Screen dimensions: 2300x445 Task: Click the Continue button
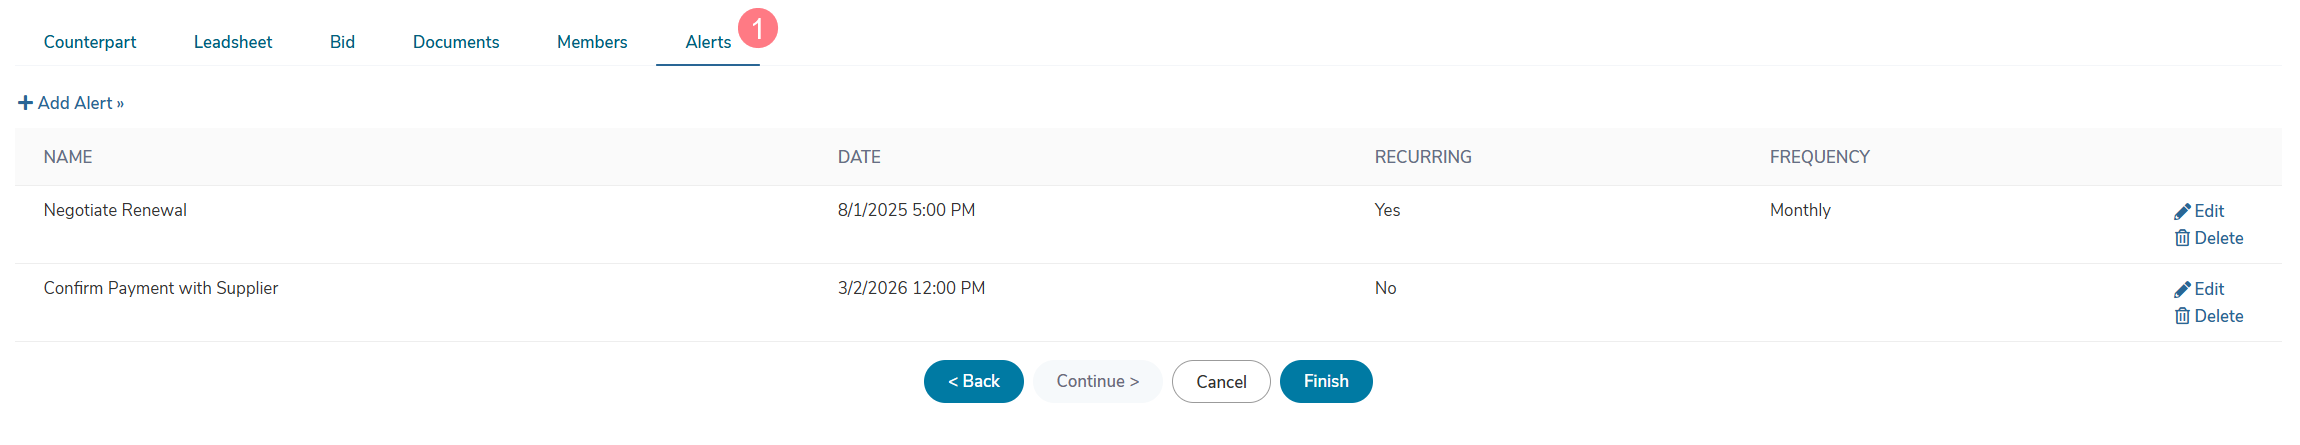pos(1098,381)
